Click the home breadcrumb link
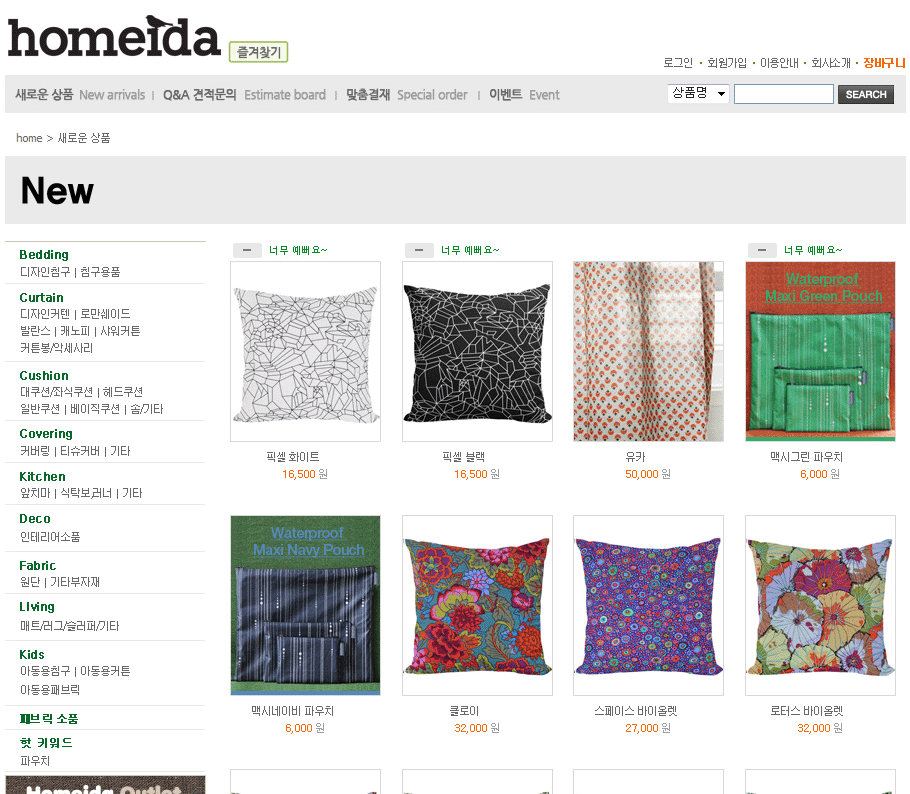This screenshot has width=910, height=794. click(29, 138)
